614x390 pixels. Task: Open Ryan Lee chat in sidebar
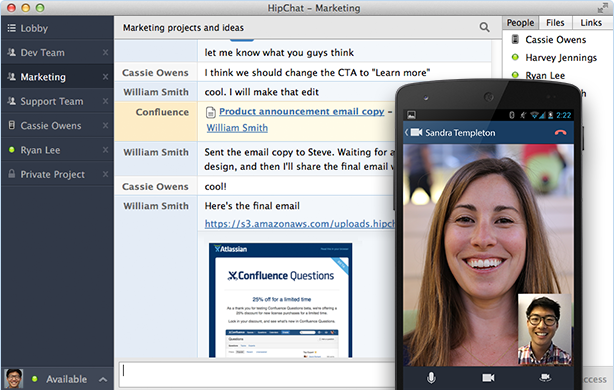click(57, 150)
